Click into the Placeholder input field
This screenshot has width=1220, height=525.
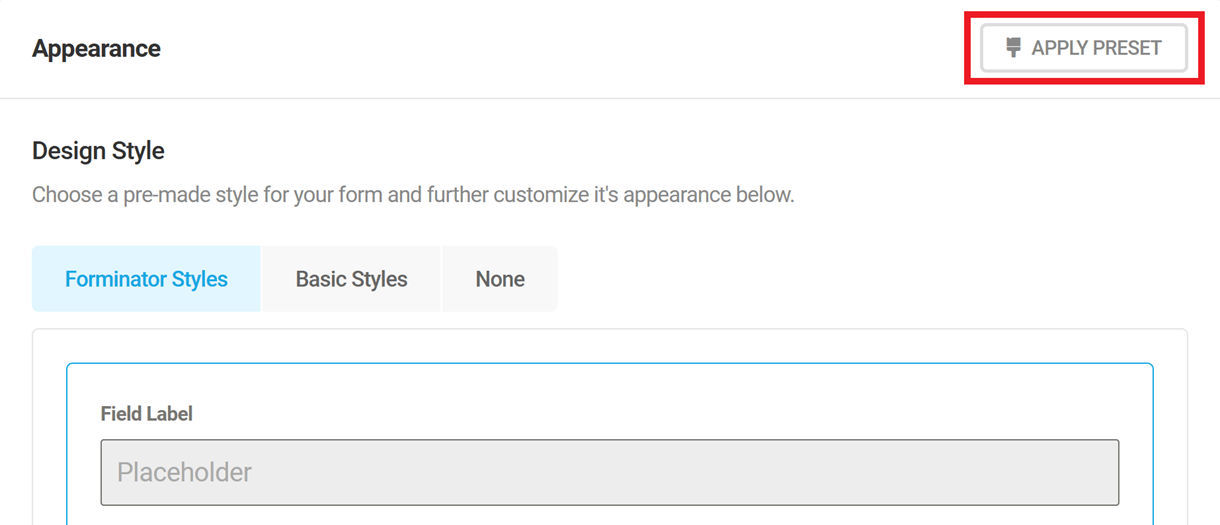tap(610, 472)
